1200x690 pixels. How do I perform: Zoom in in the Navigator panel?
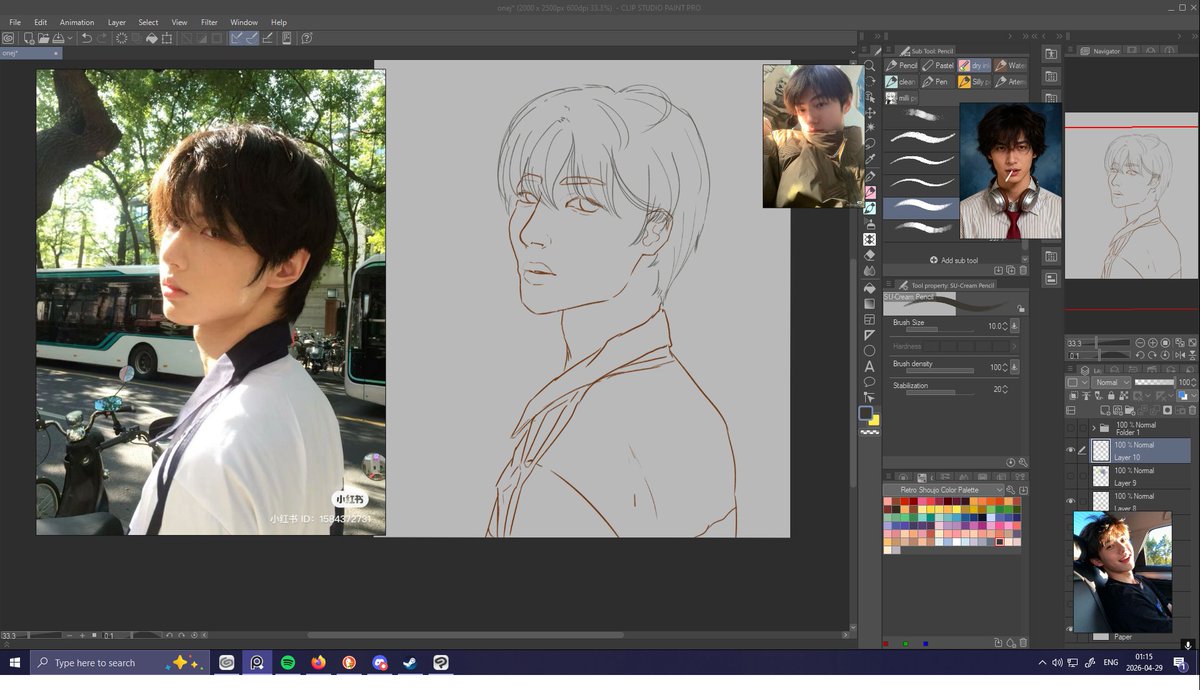[1153, 342]
